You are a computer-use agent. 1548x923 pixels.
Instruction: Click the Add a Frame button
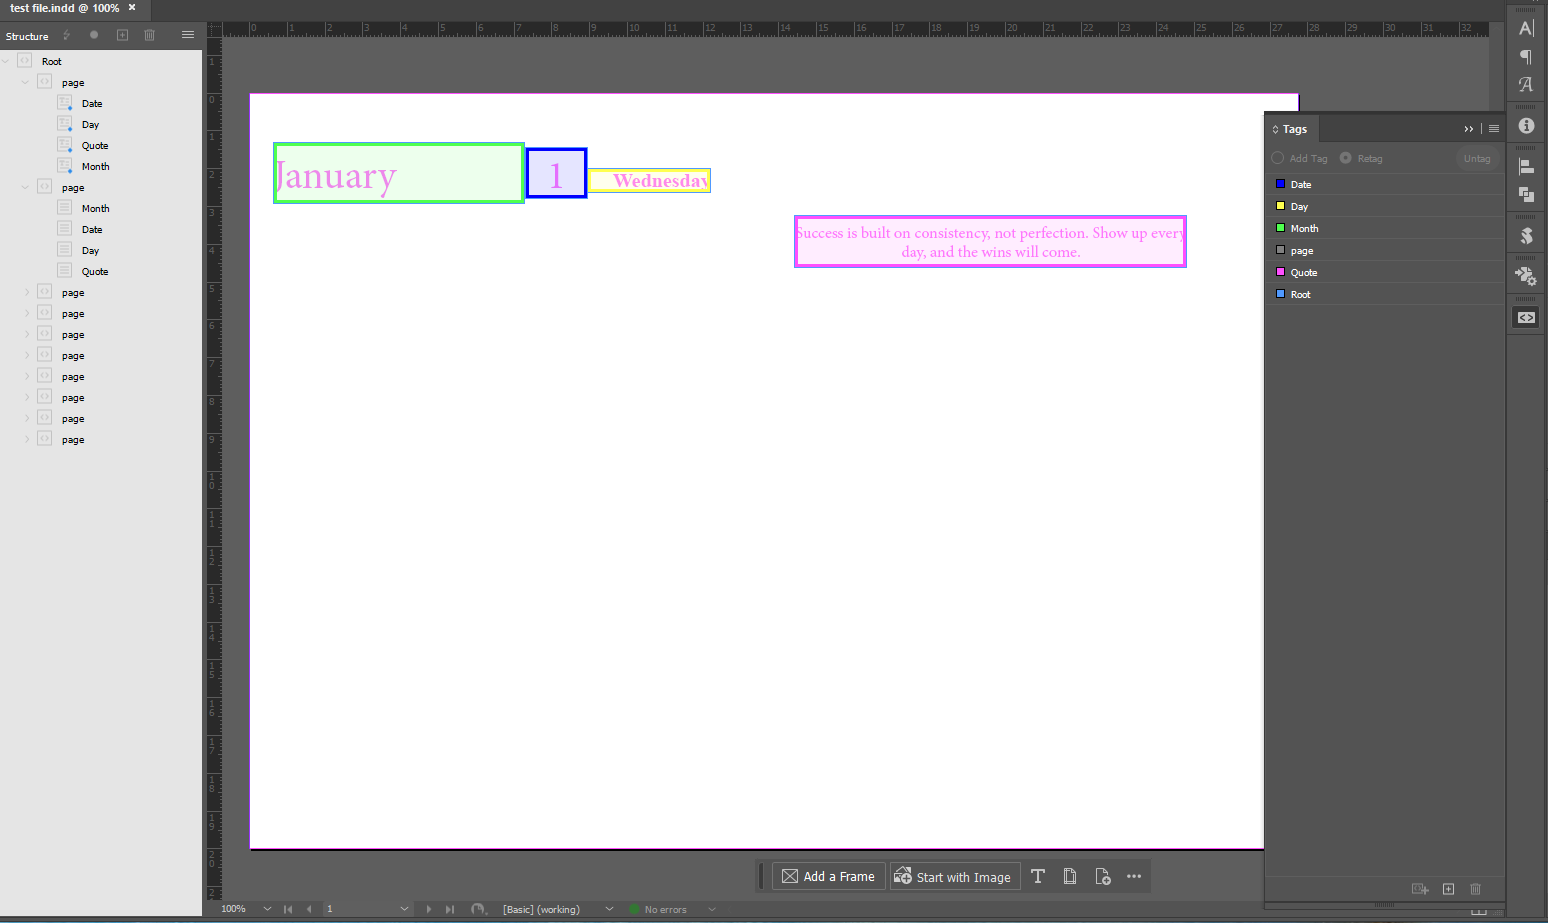(828, 876)
